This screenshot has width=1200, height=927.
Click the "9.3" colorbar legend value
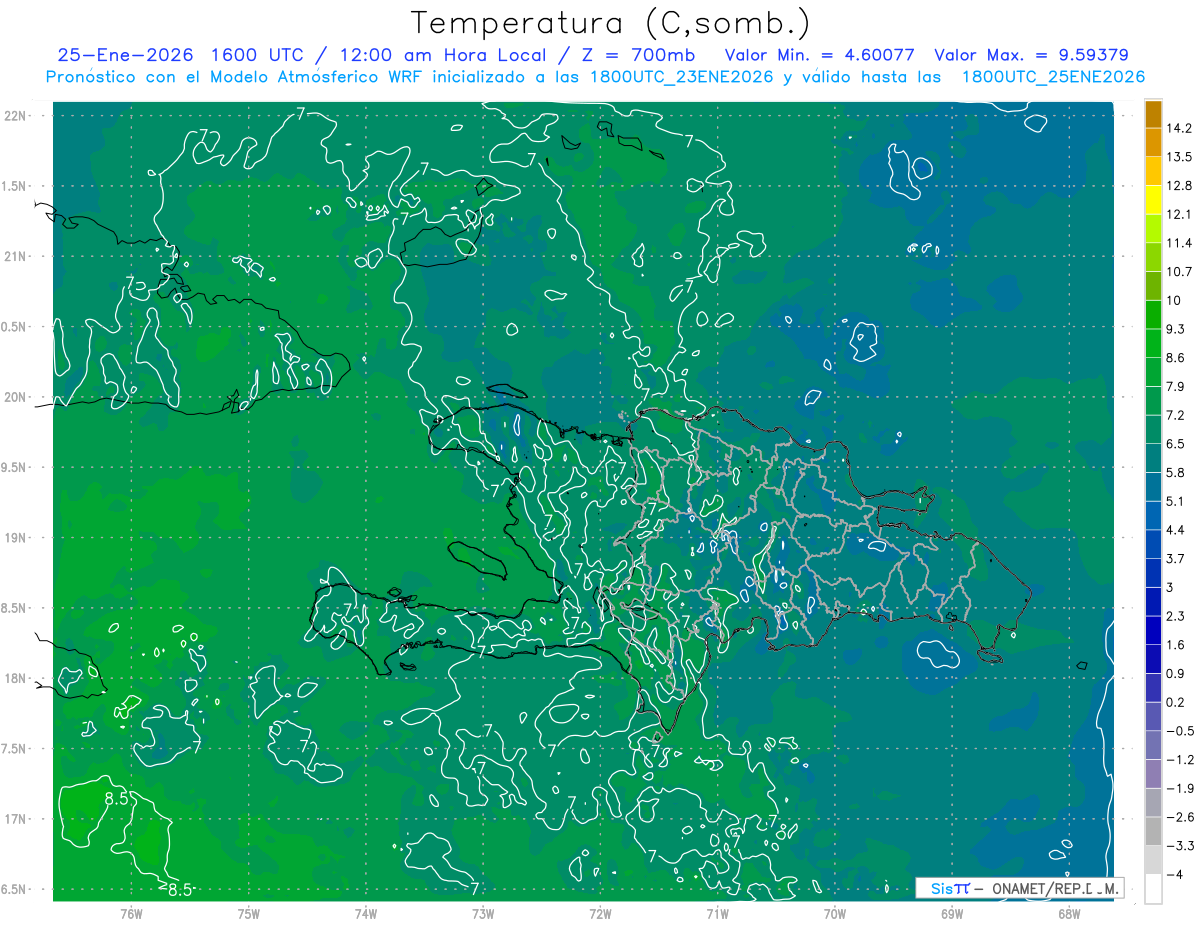point(1175,329)
